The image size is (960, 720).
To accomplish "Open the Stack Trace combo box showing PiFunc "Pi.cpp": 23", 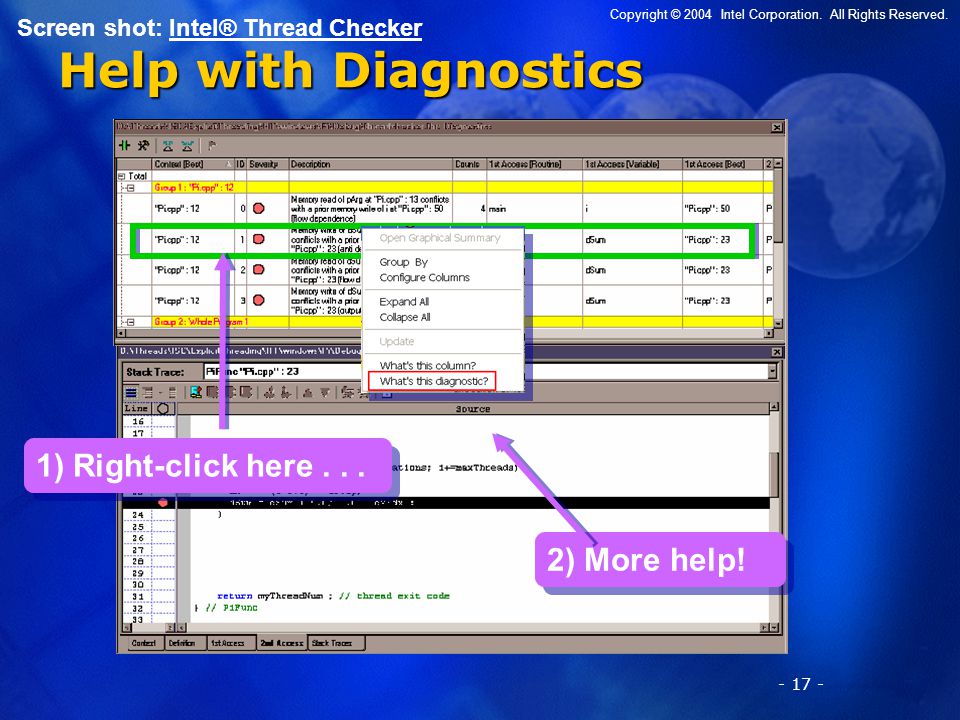I will click(490, 372).
